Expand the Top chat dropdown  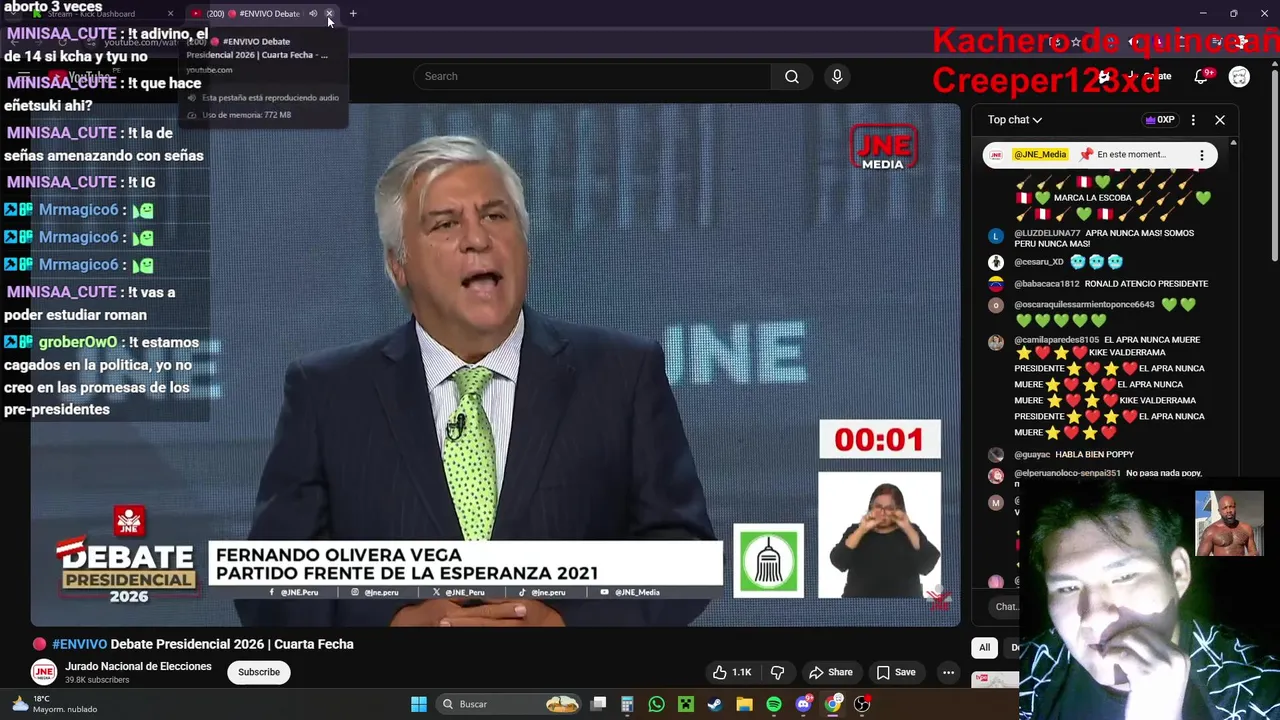coord(1015,120)
